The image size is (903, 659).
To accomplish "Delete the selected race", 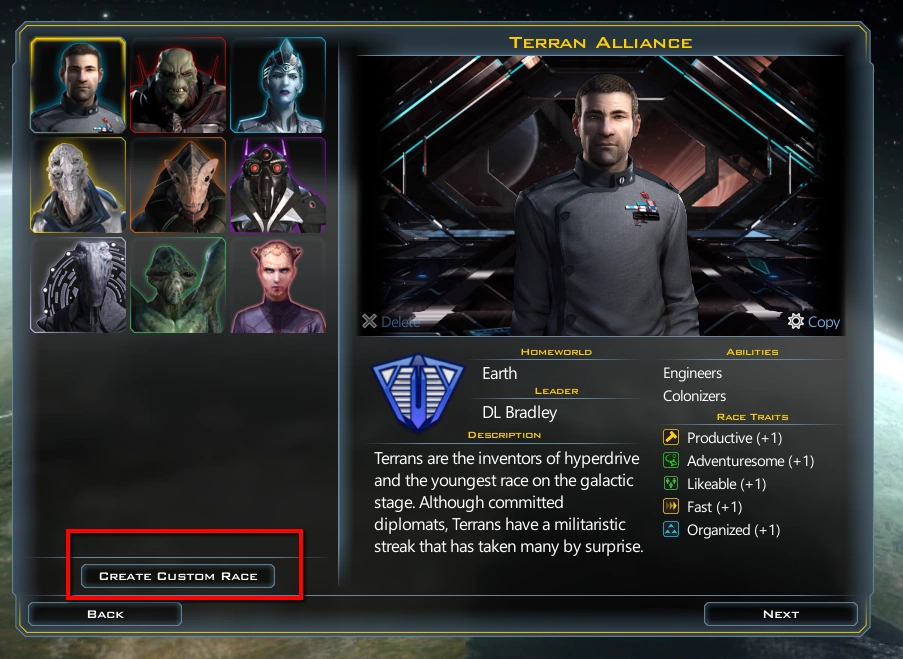I will pyautogui.click(x=390, y=321).
